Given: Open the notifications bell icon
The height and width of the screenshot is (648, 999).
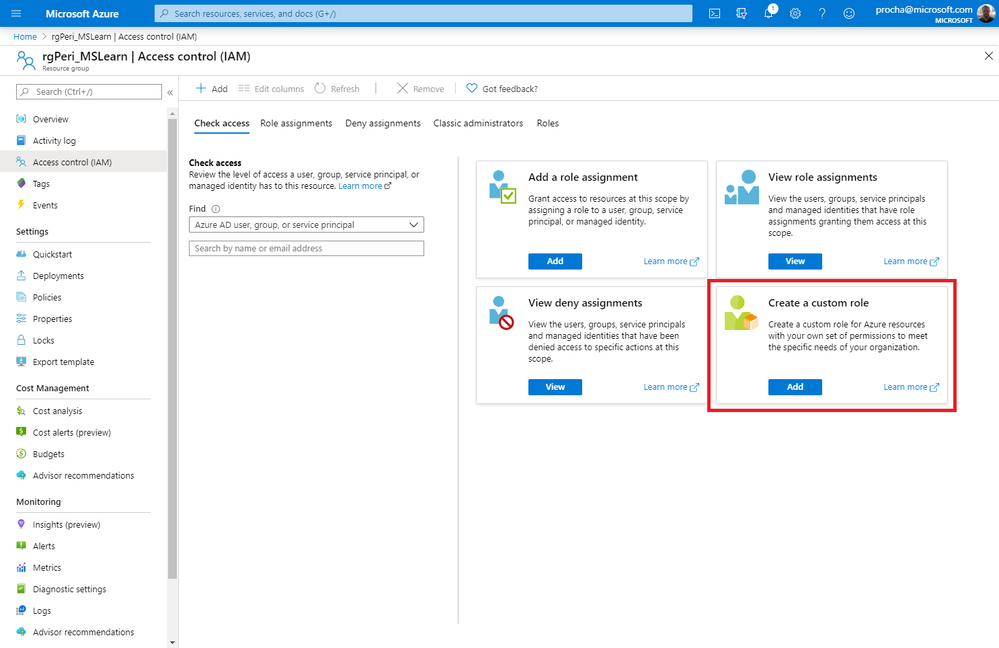Looking at the screenshot, I should coord(769,12).
